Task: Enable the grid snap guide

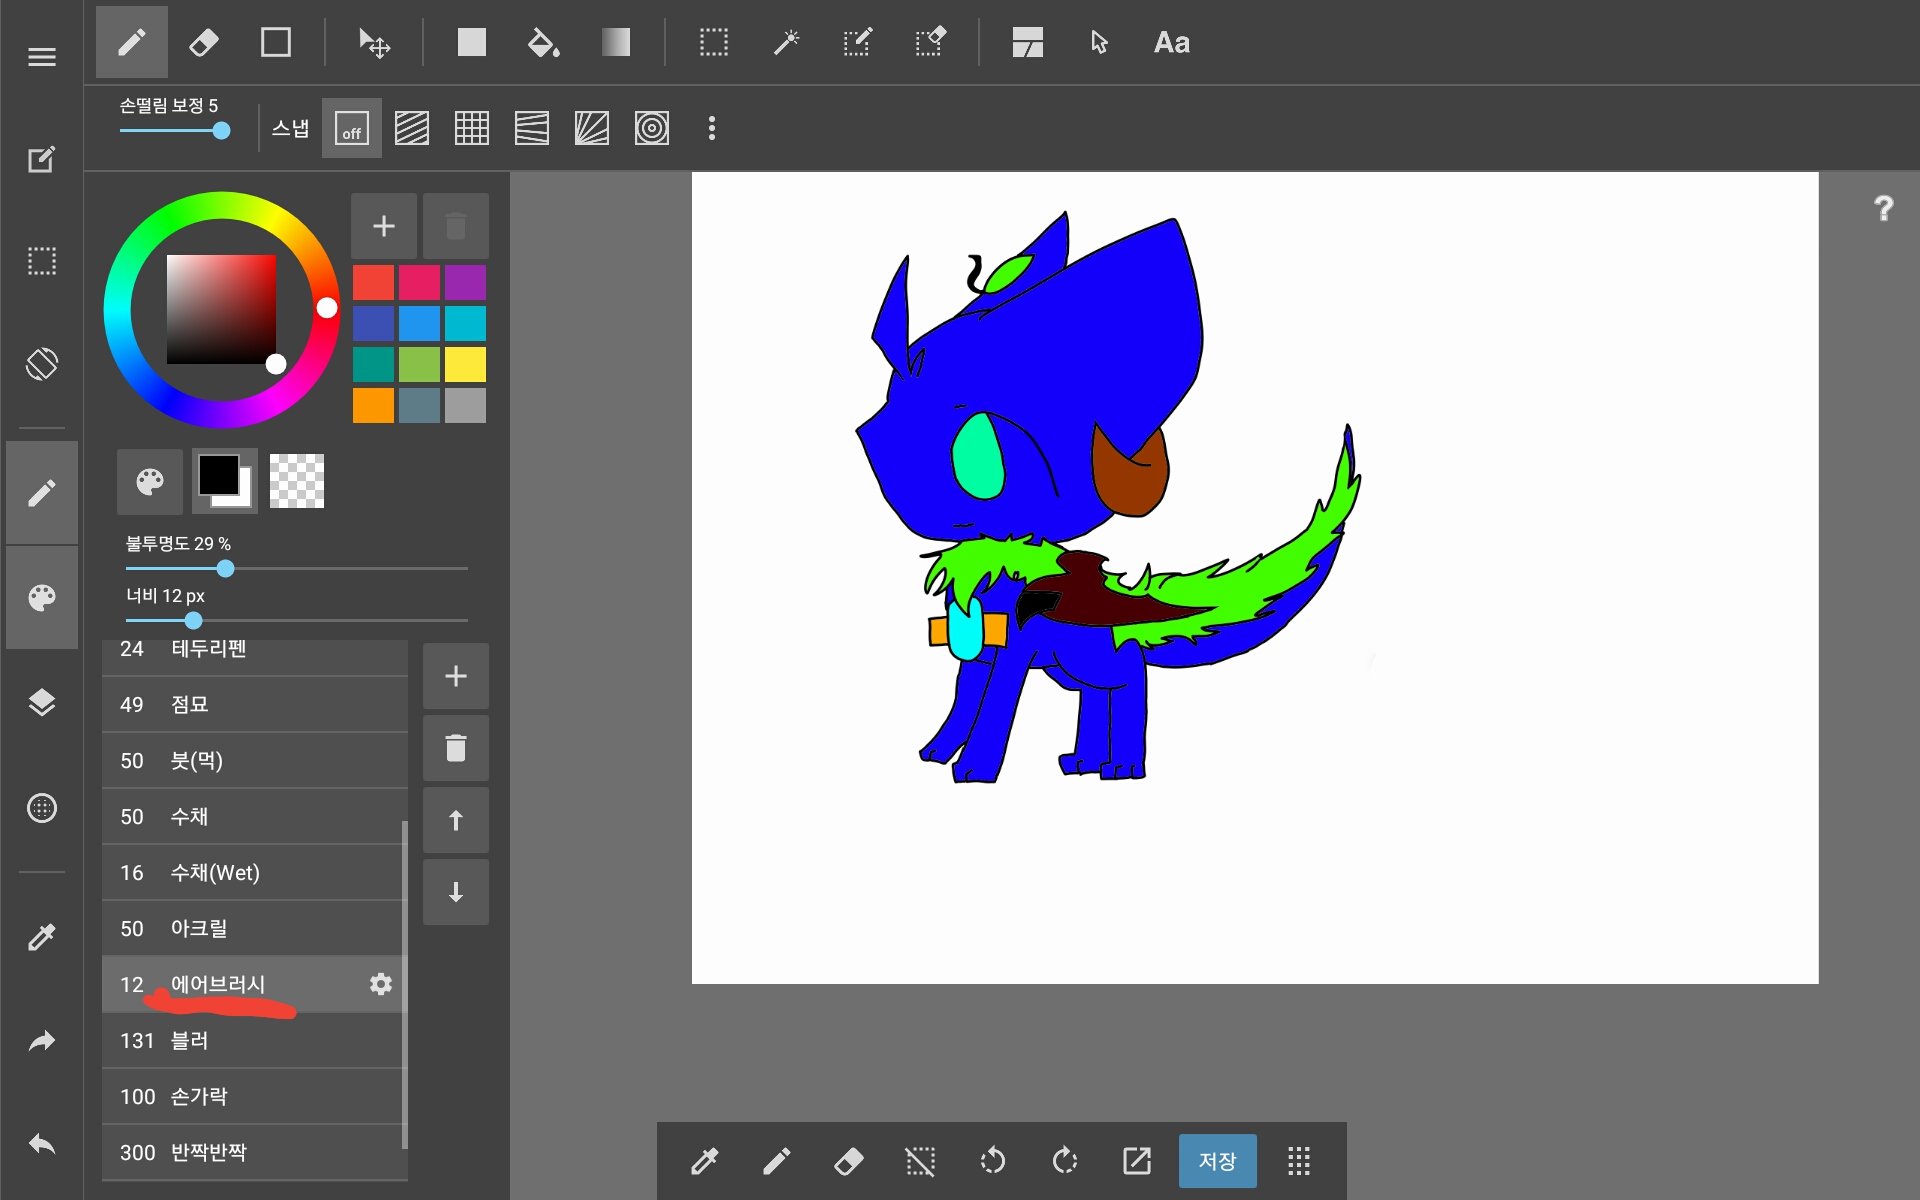Action: click(x=471, y=128)
